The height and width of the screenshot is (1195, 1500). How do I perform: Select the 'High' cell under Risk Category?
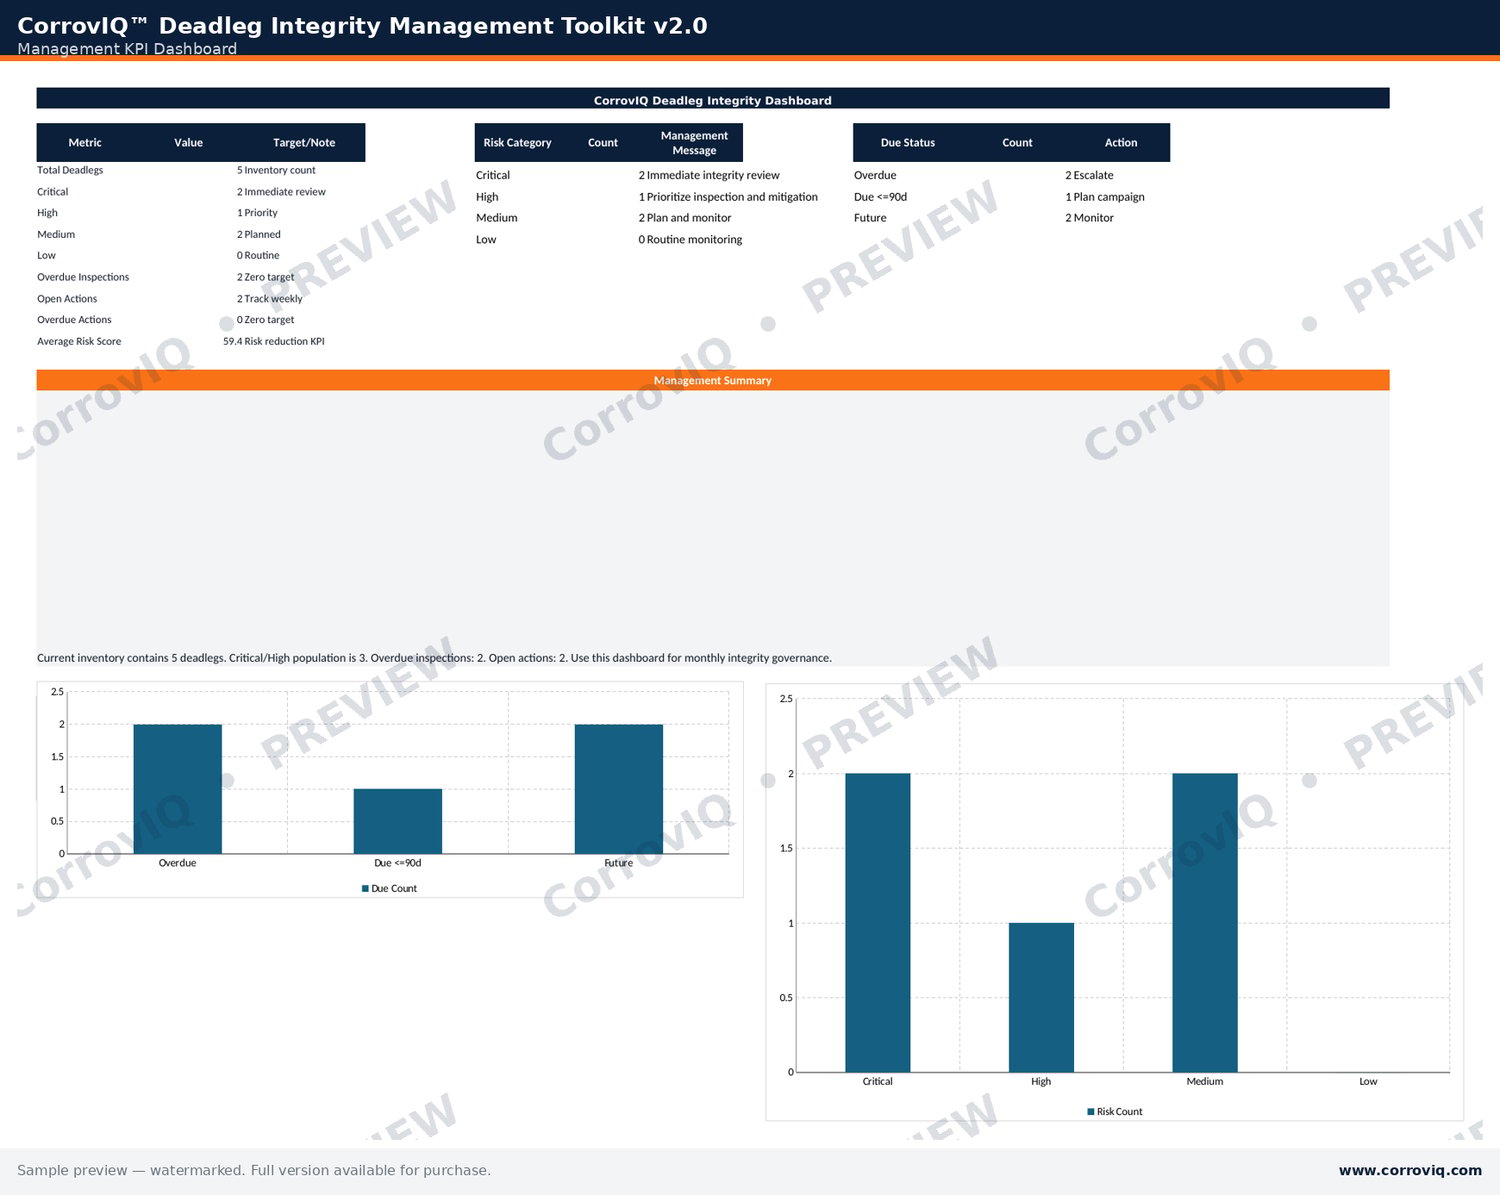pyautogui.click(x=487, y=197)
